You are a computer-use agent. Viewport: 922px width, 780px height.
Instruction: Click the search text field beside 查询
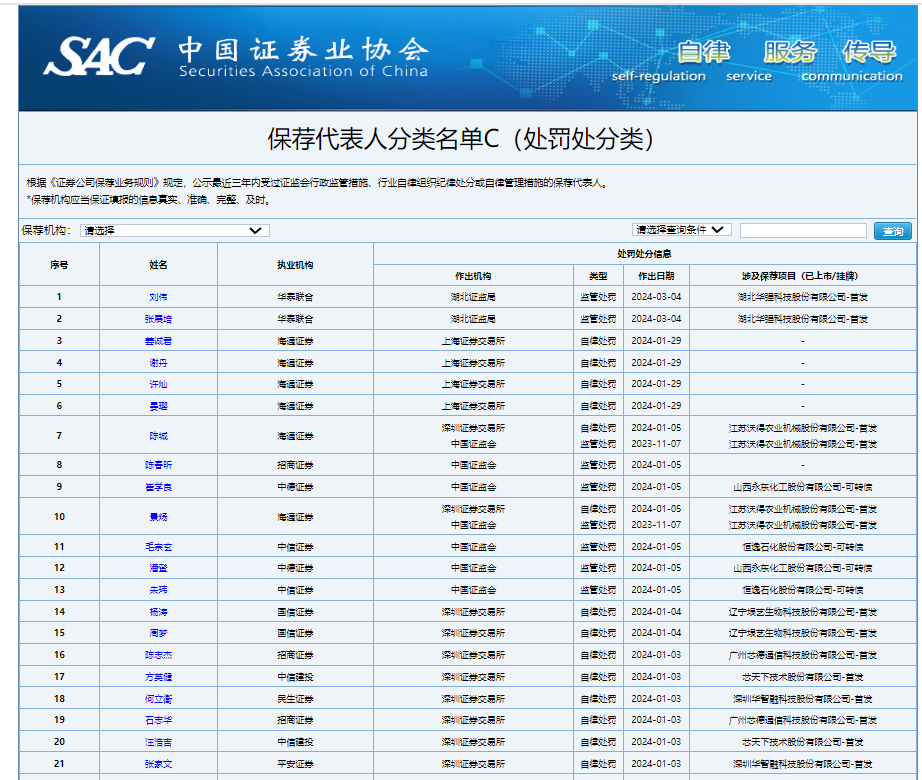point(803,231)
